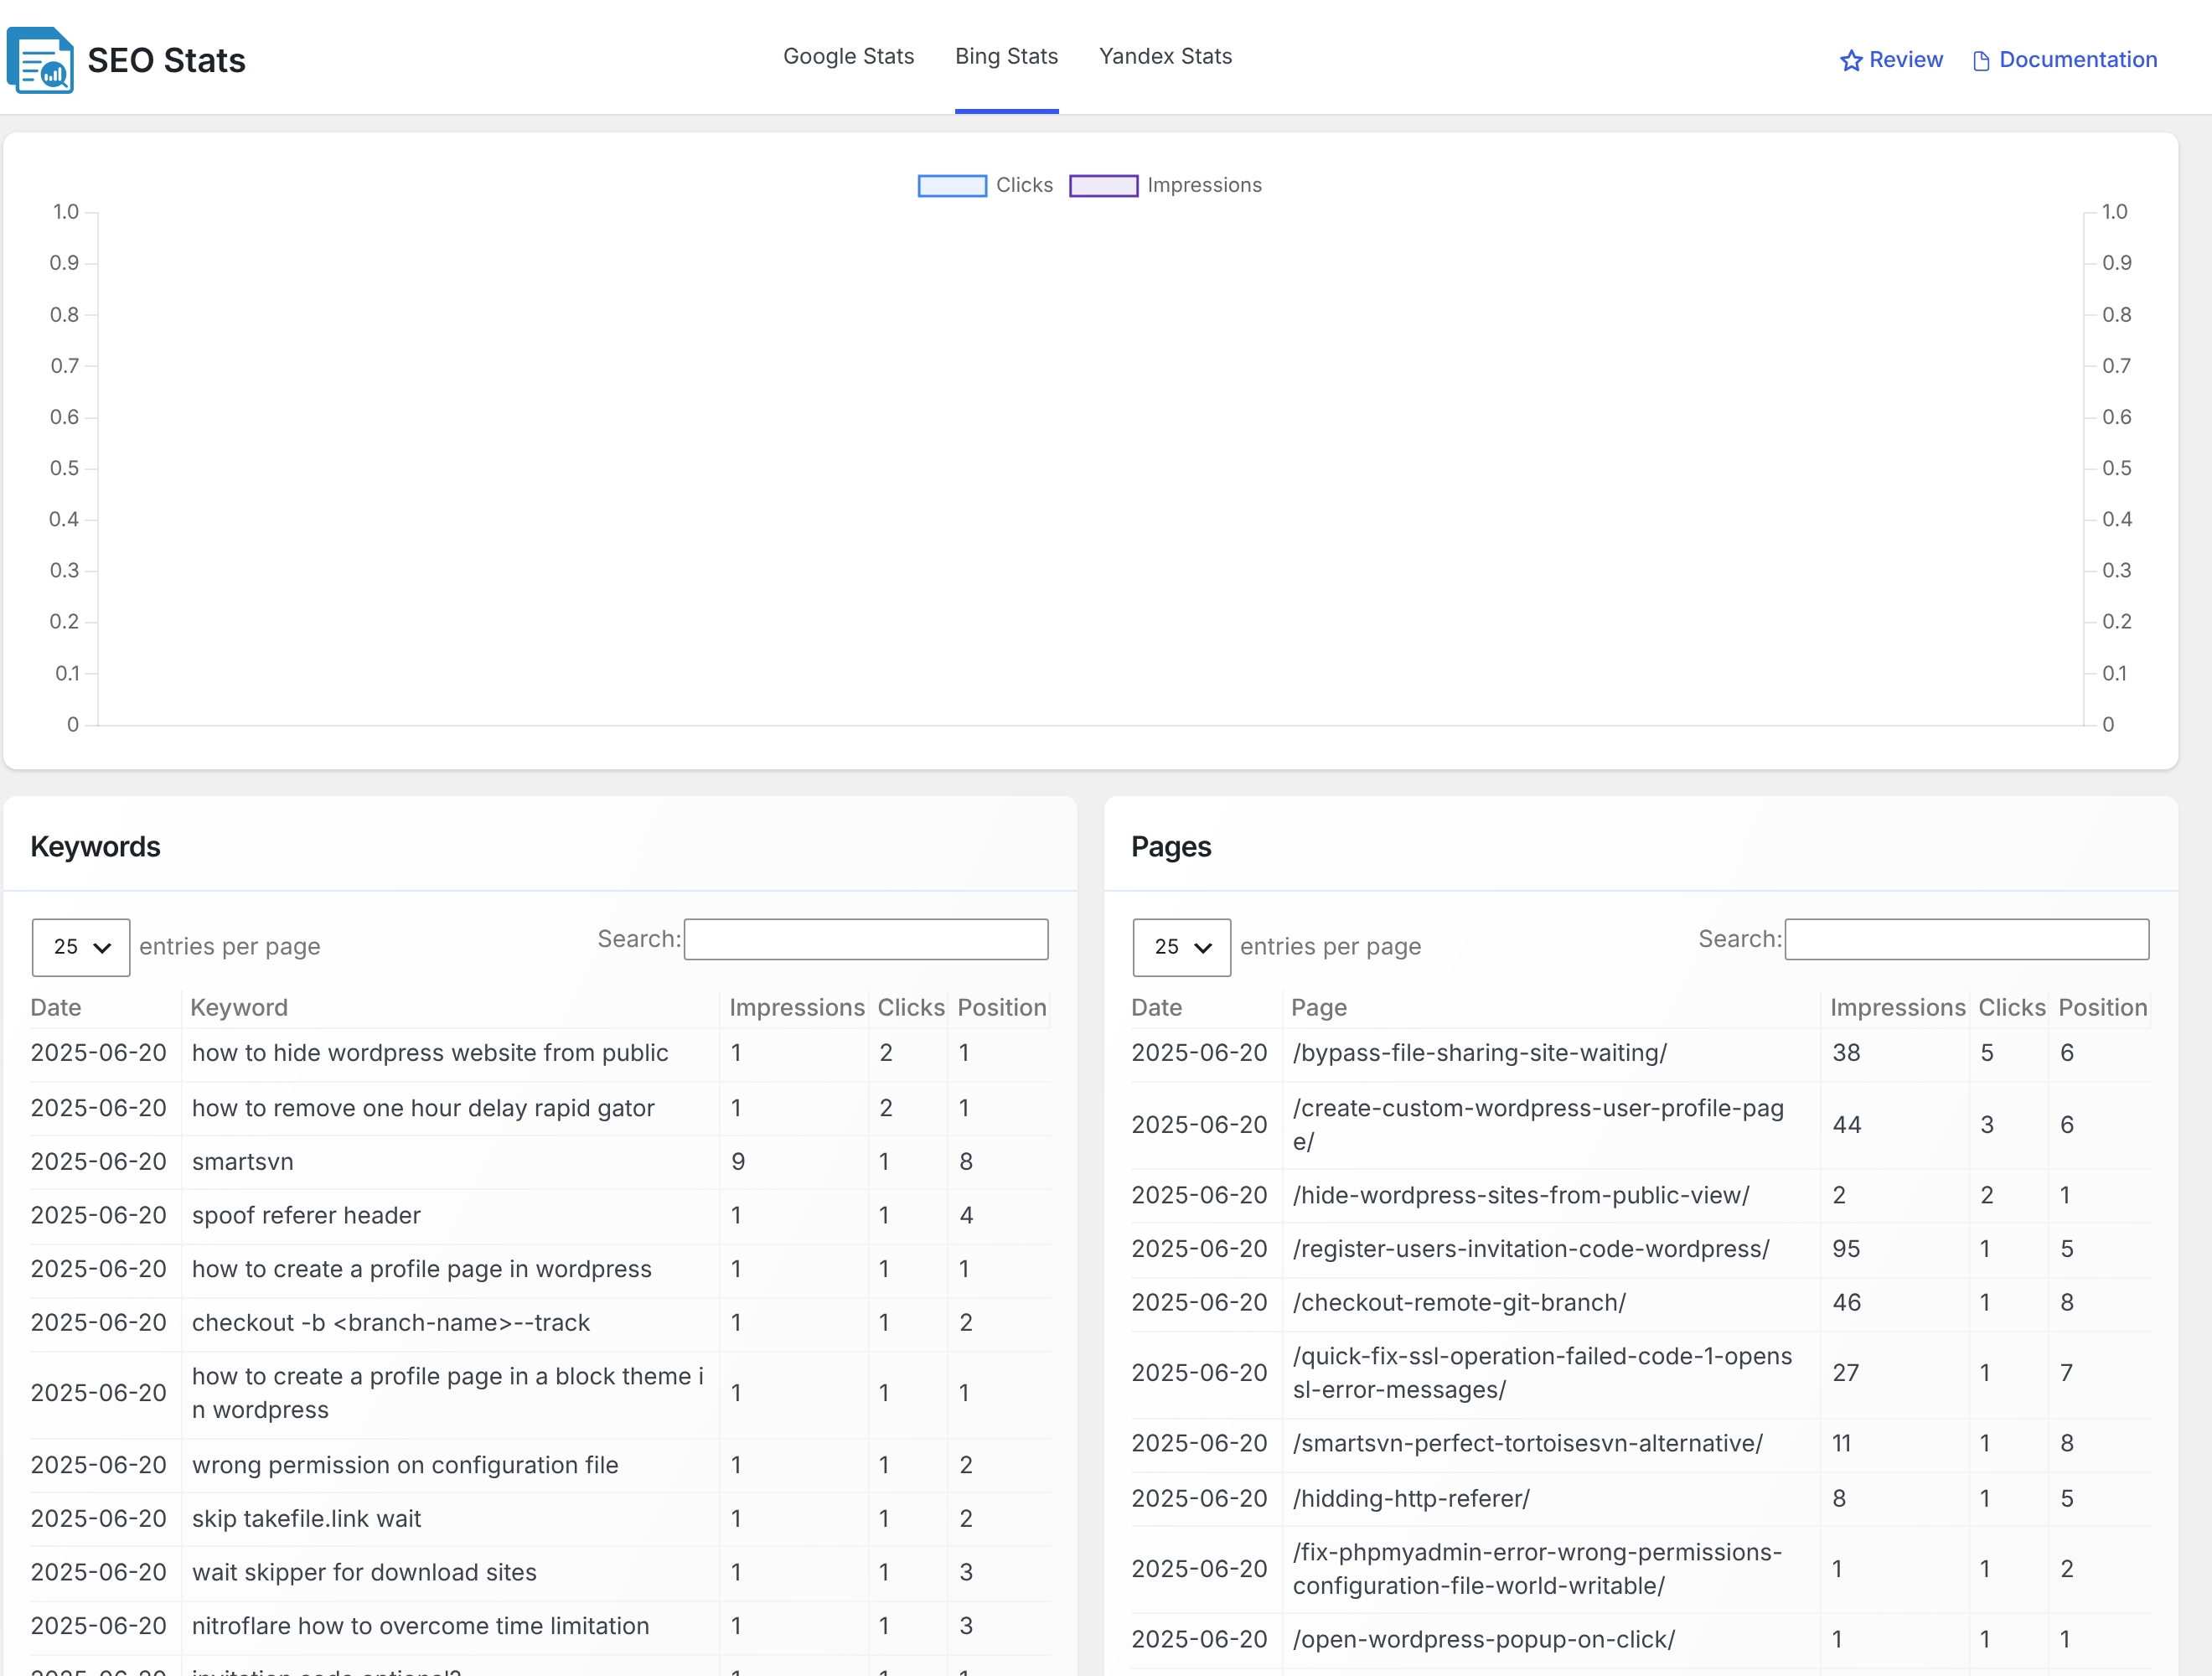Sort Pages table by Date column
The height and width of the screenshot is (1676, 2212).
(1156, 1008)
